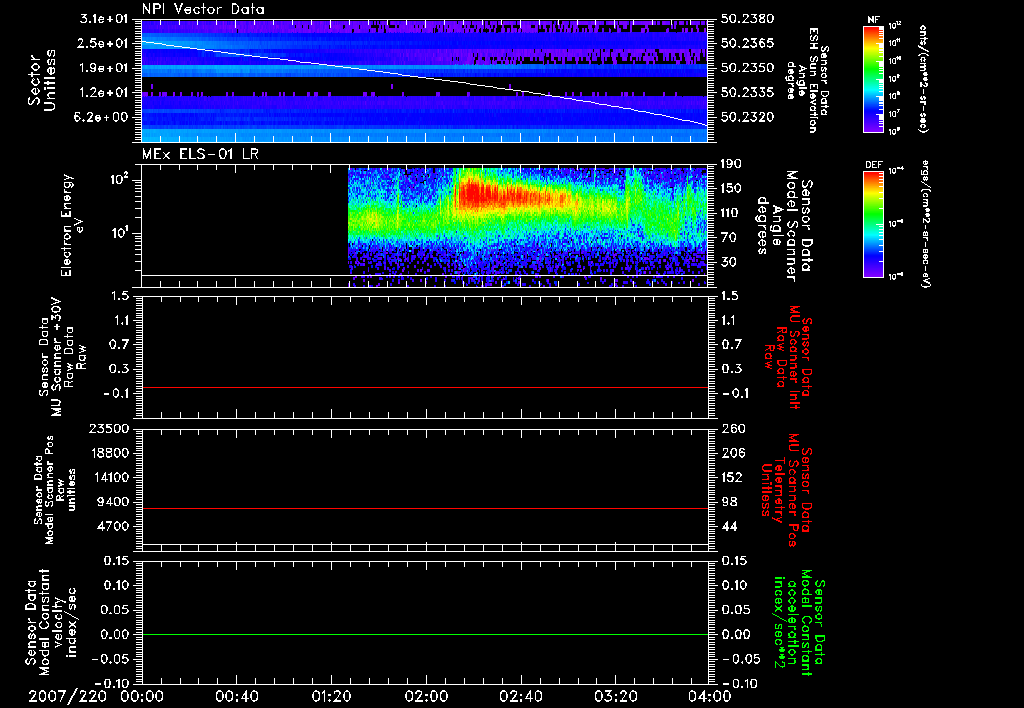Click the 44 telemetry tick value
The height and width of the screenshot is (708, 1024).
click(728, 526)
